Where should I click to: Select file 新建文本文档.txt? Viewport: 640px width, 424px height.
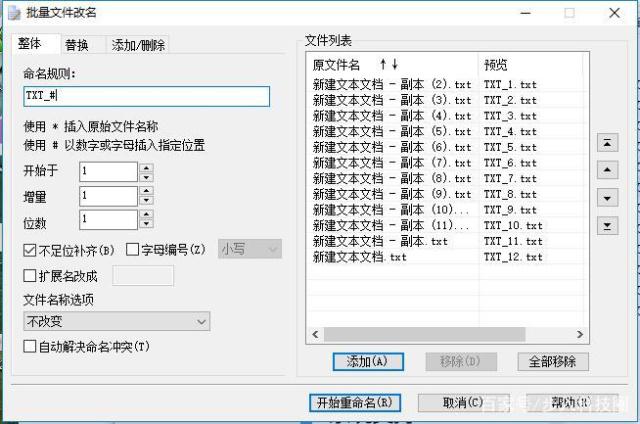coord(360,257)
